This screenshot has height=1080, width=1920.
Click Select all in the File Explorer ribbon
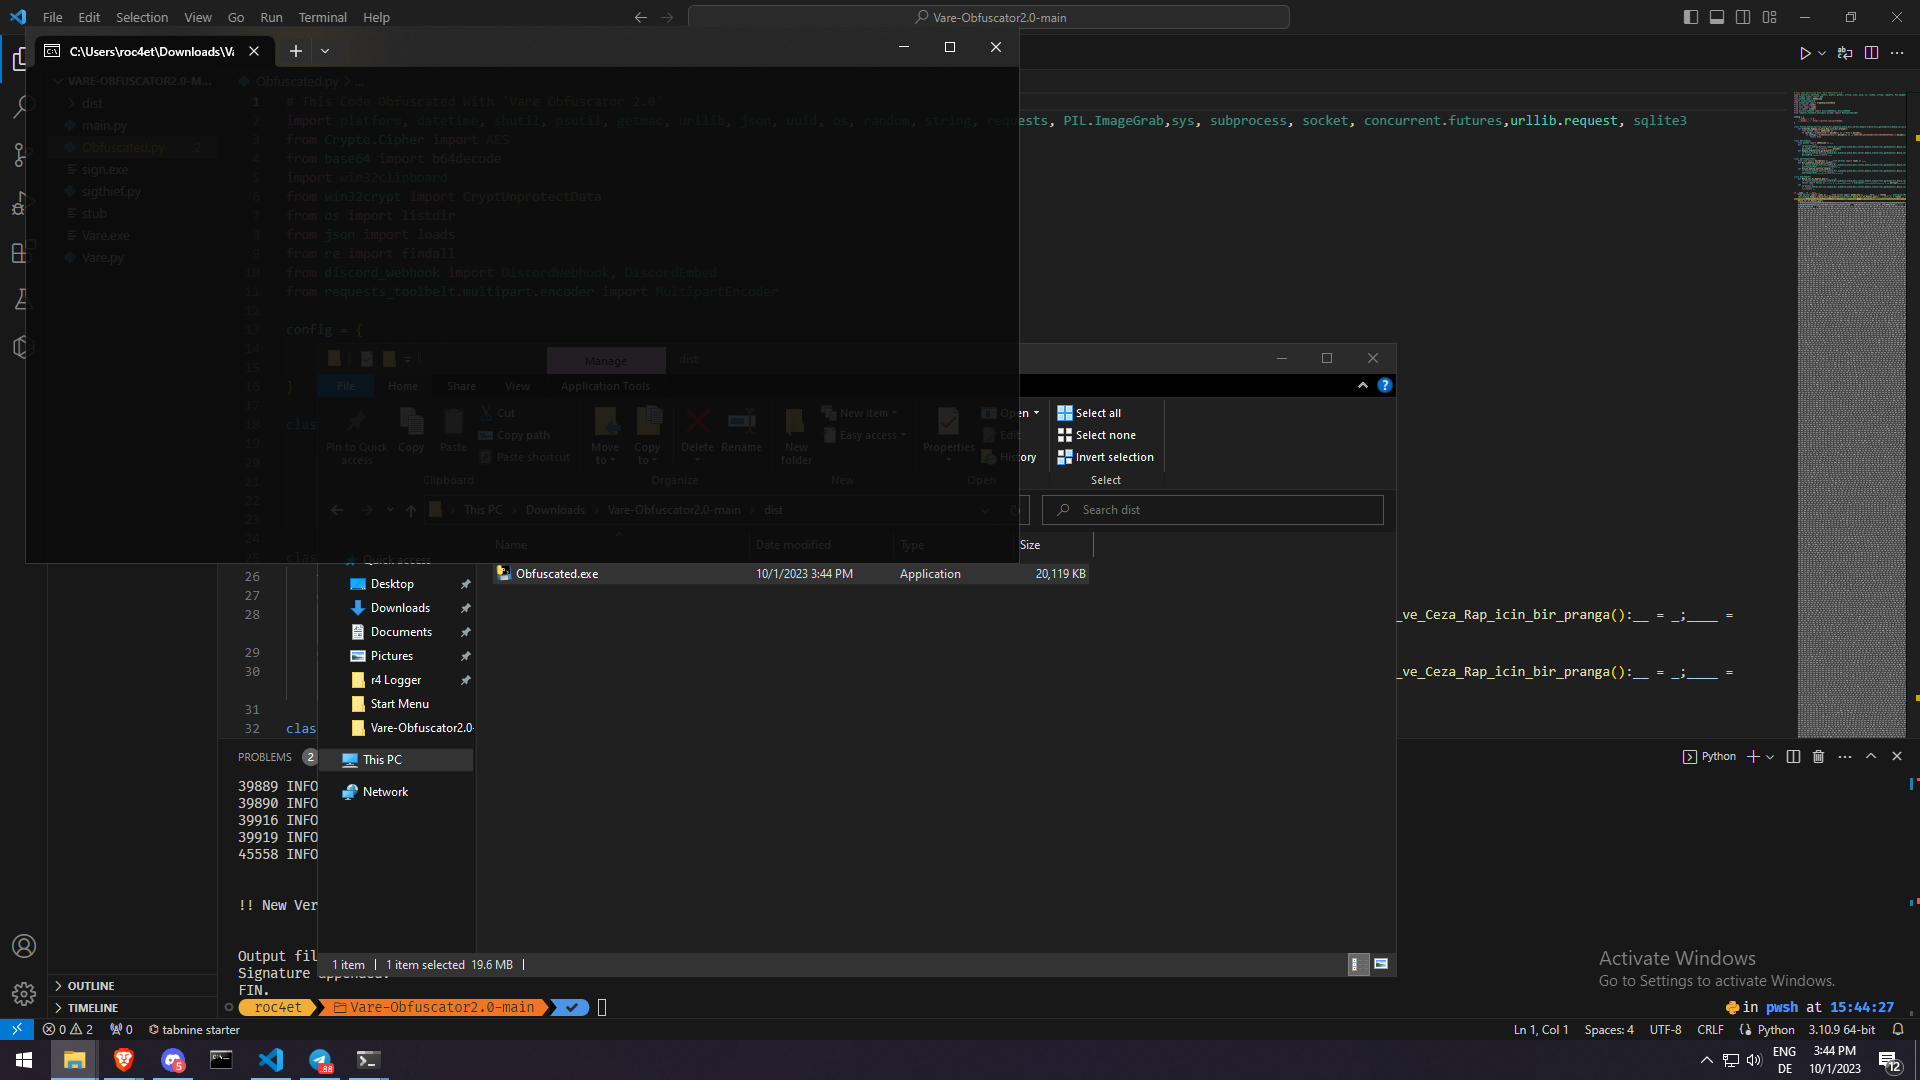coord(1089,413)
